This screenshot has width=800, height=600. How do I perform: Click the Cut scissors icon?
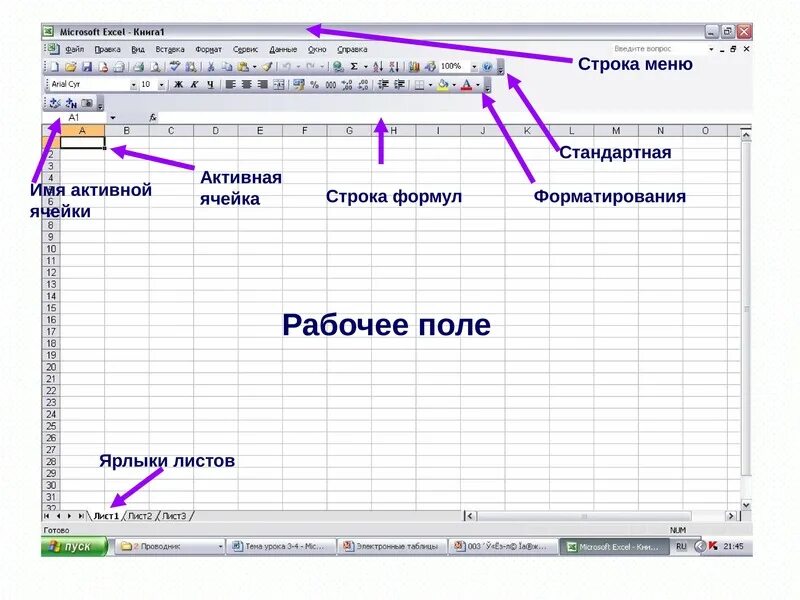(211, 66)
